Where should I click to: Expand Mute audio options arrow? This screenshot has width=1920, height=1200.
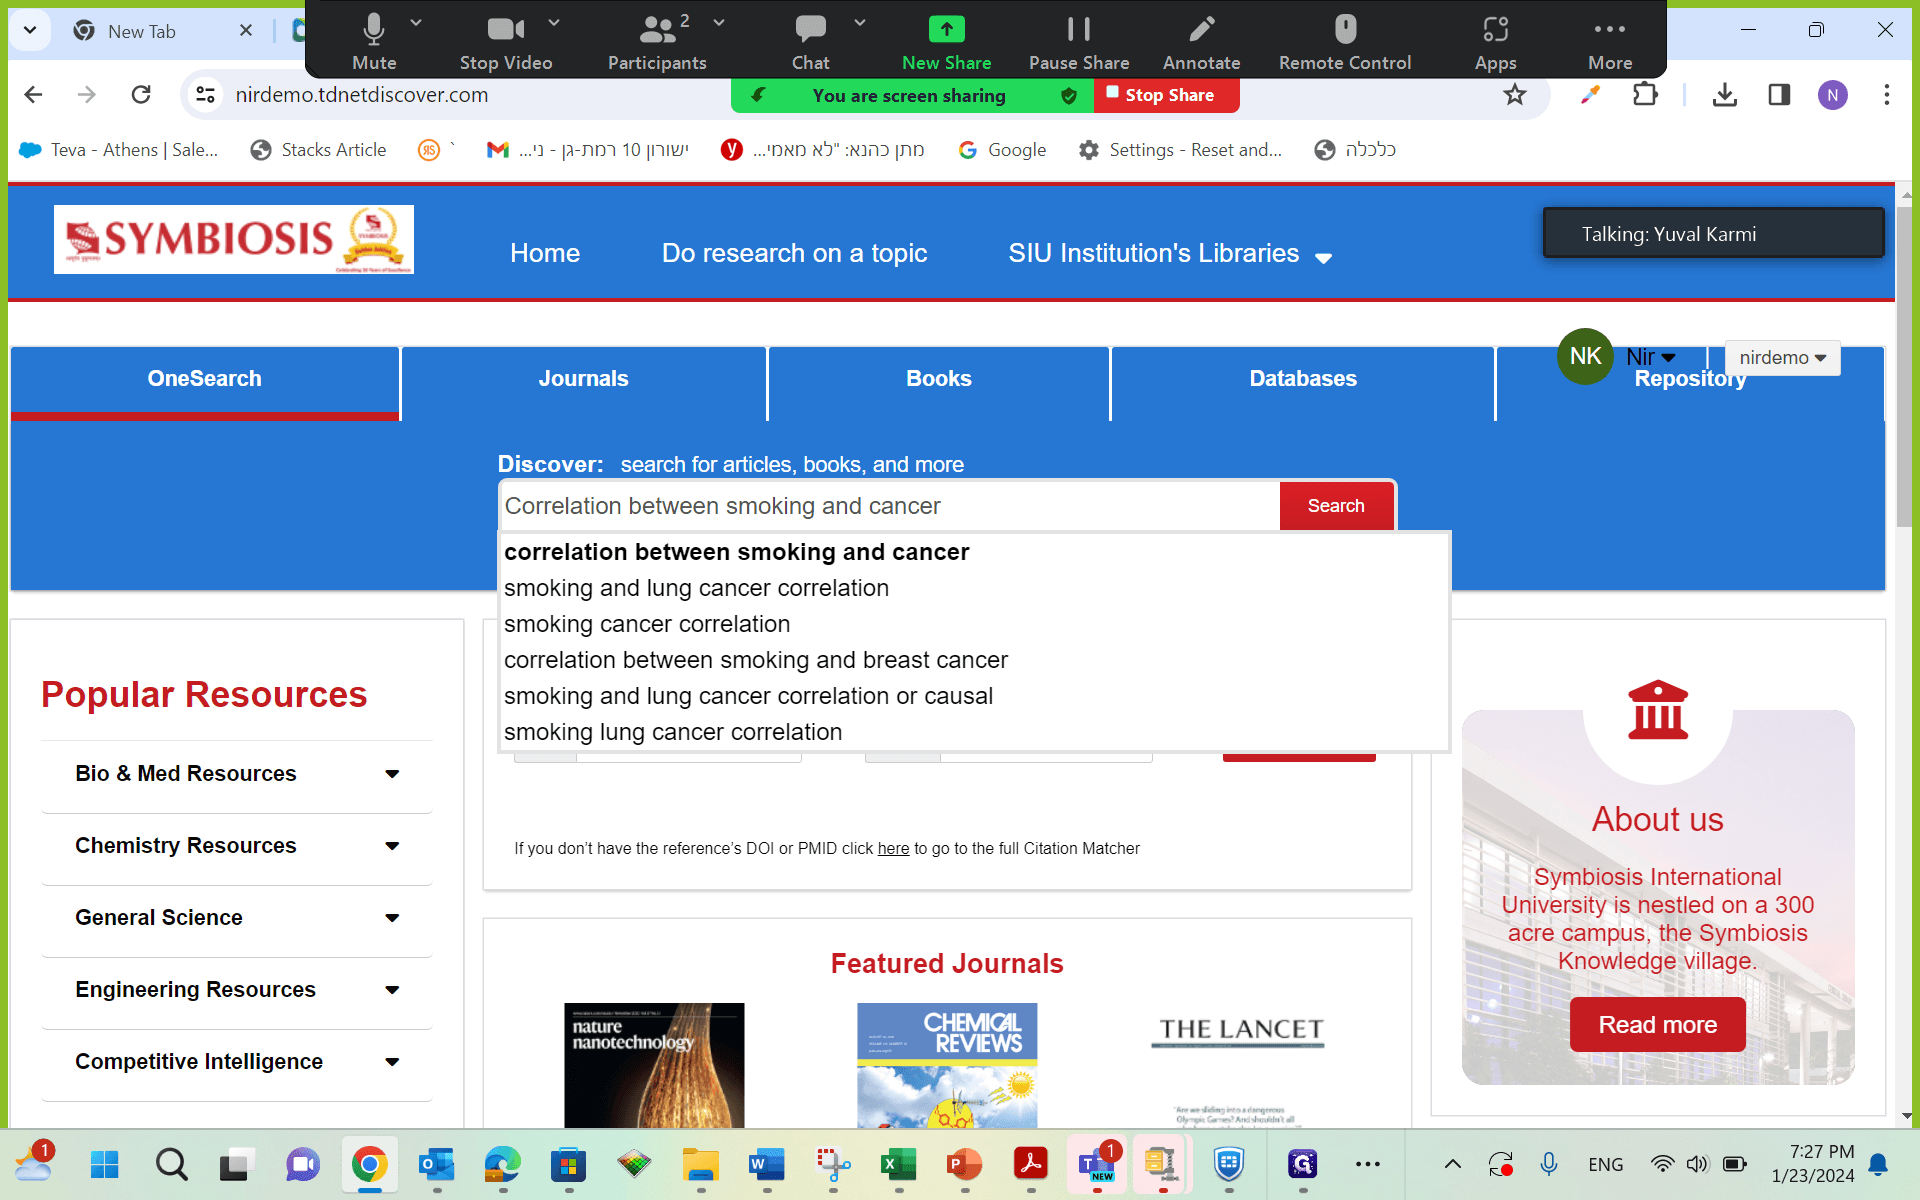coord(416,22)
